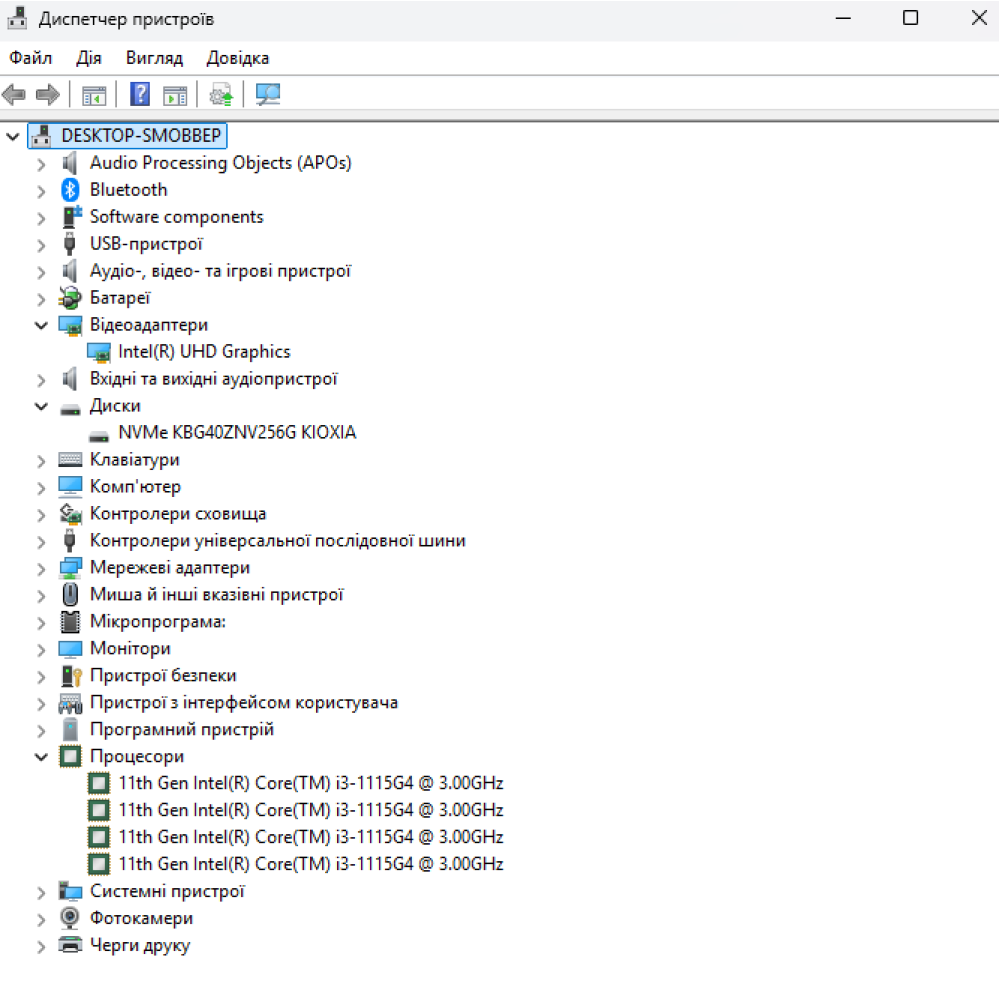Click the Forward arrow toolbar icon
Screen dimensions: 1000x1000
tap(47, 95)
